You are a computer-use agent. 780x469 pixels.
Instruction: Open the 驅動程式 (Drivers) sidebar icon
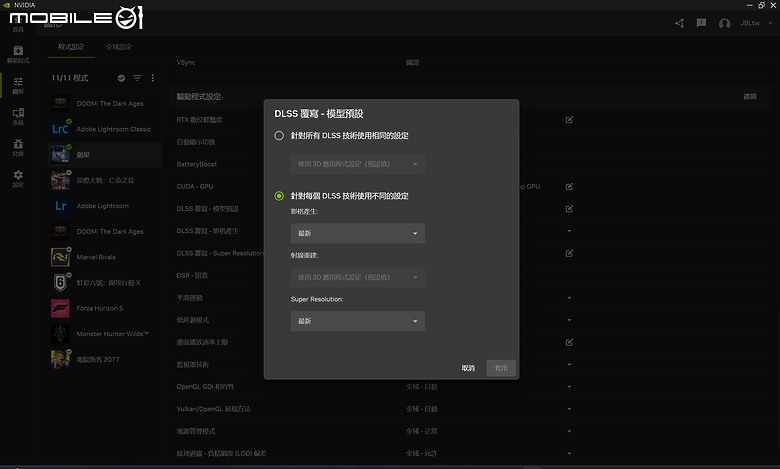(18, 54)
